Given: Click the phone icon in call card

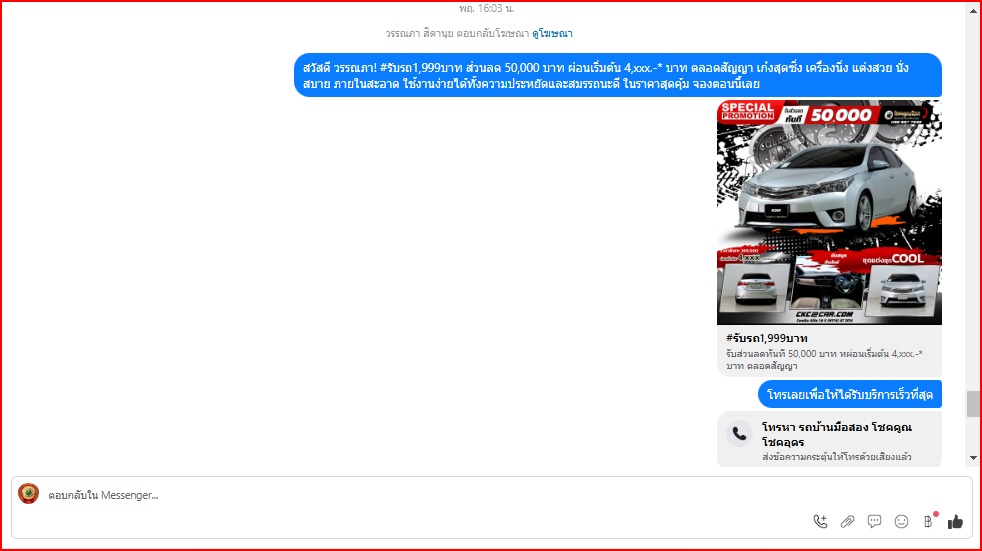Looking at the screenshot, I should (x=740, y=433).
